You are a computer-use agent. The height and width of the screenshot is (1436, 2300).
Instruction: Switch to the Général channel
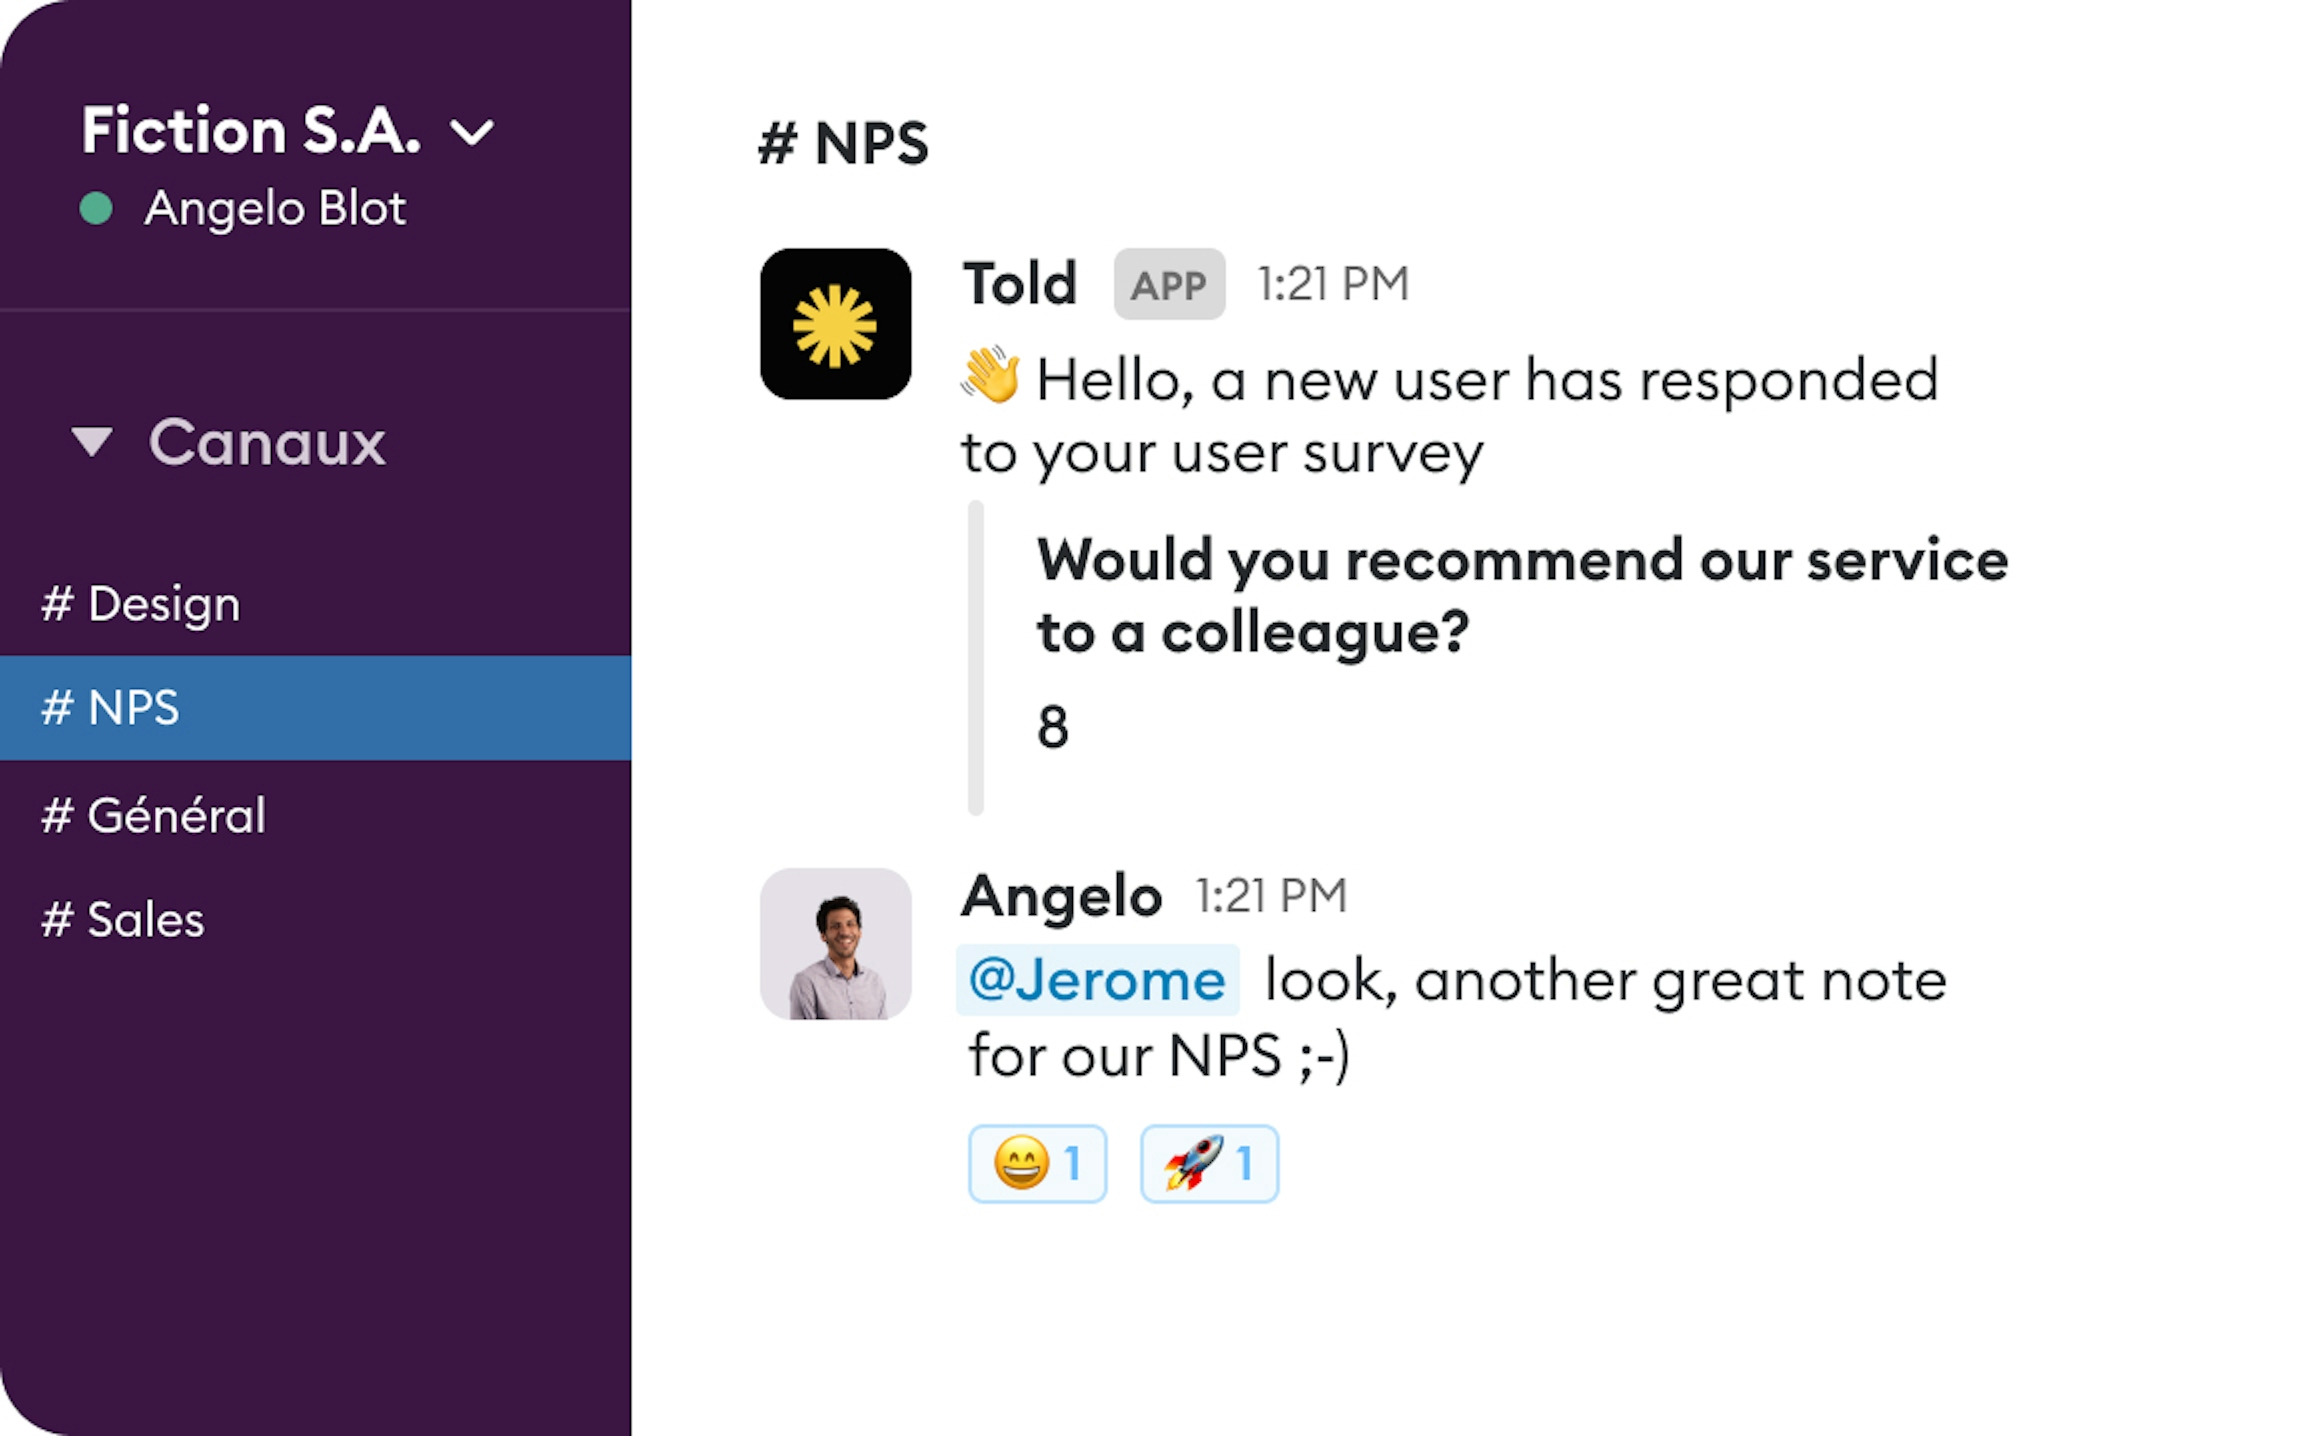click(x=154, y=815)
